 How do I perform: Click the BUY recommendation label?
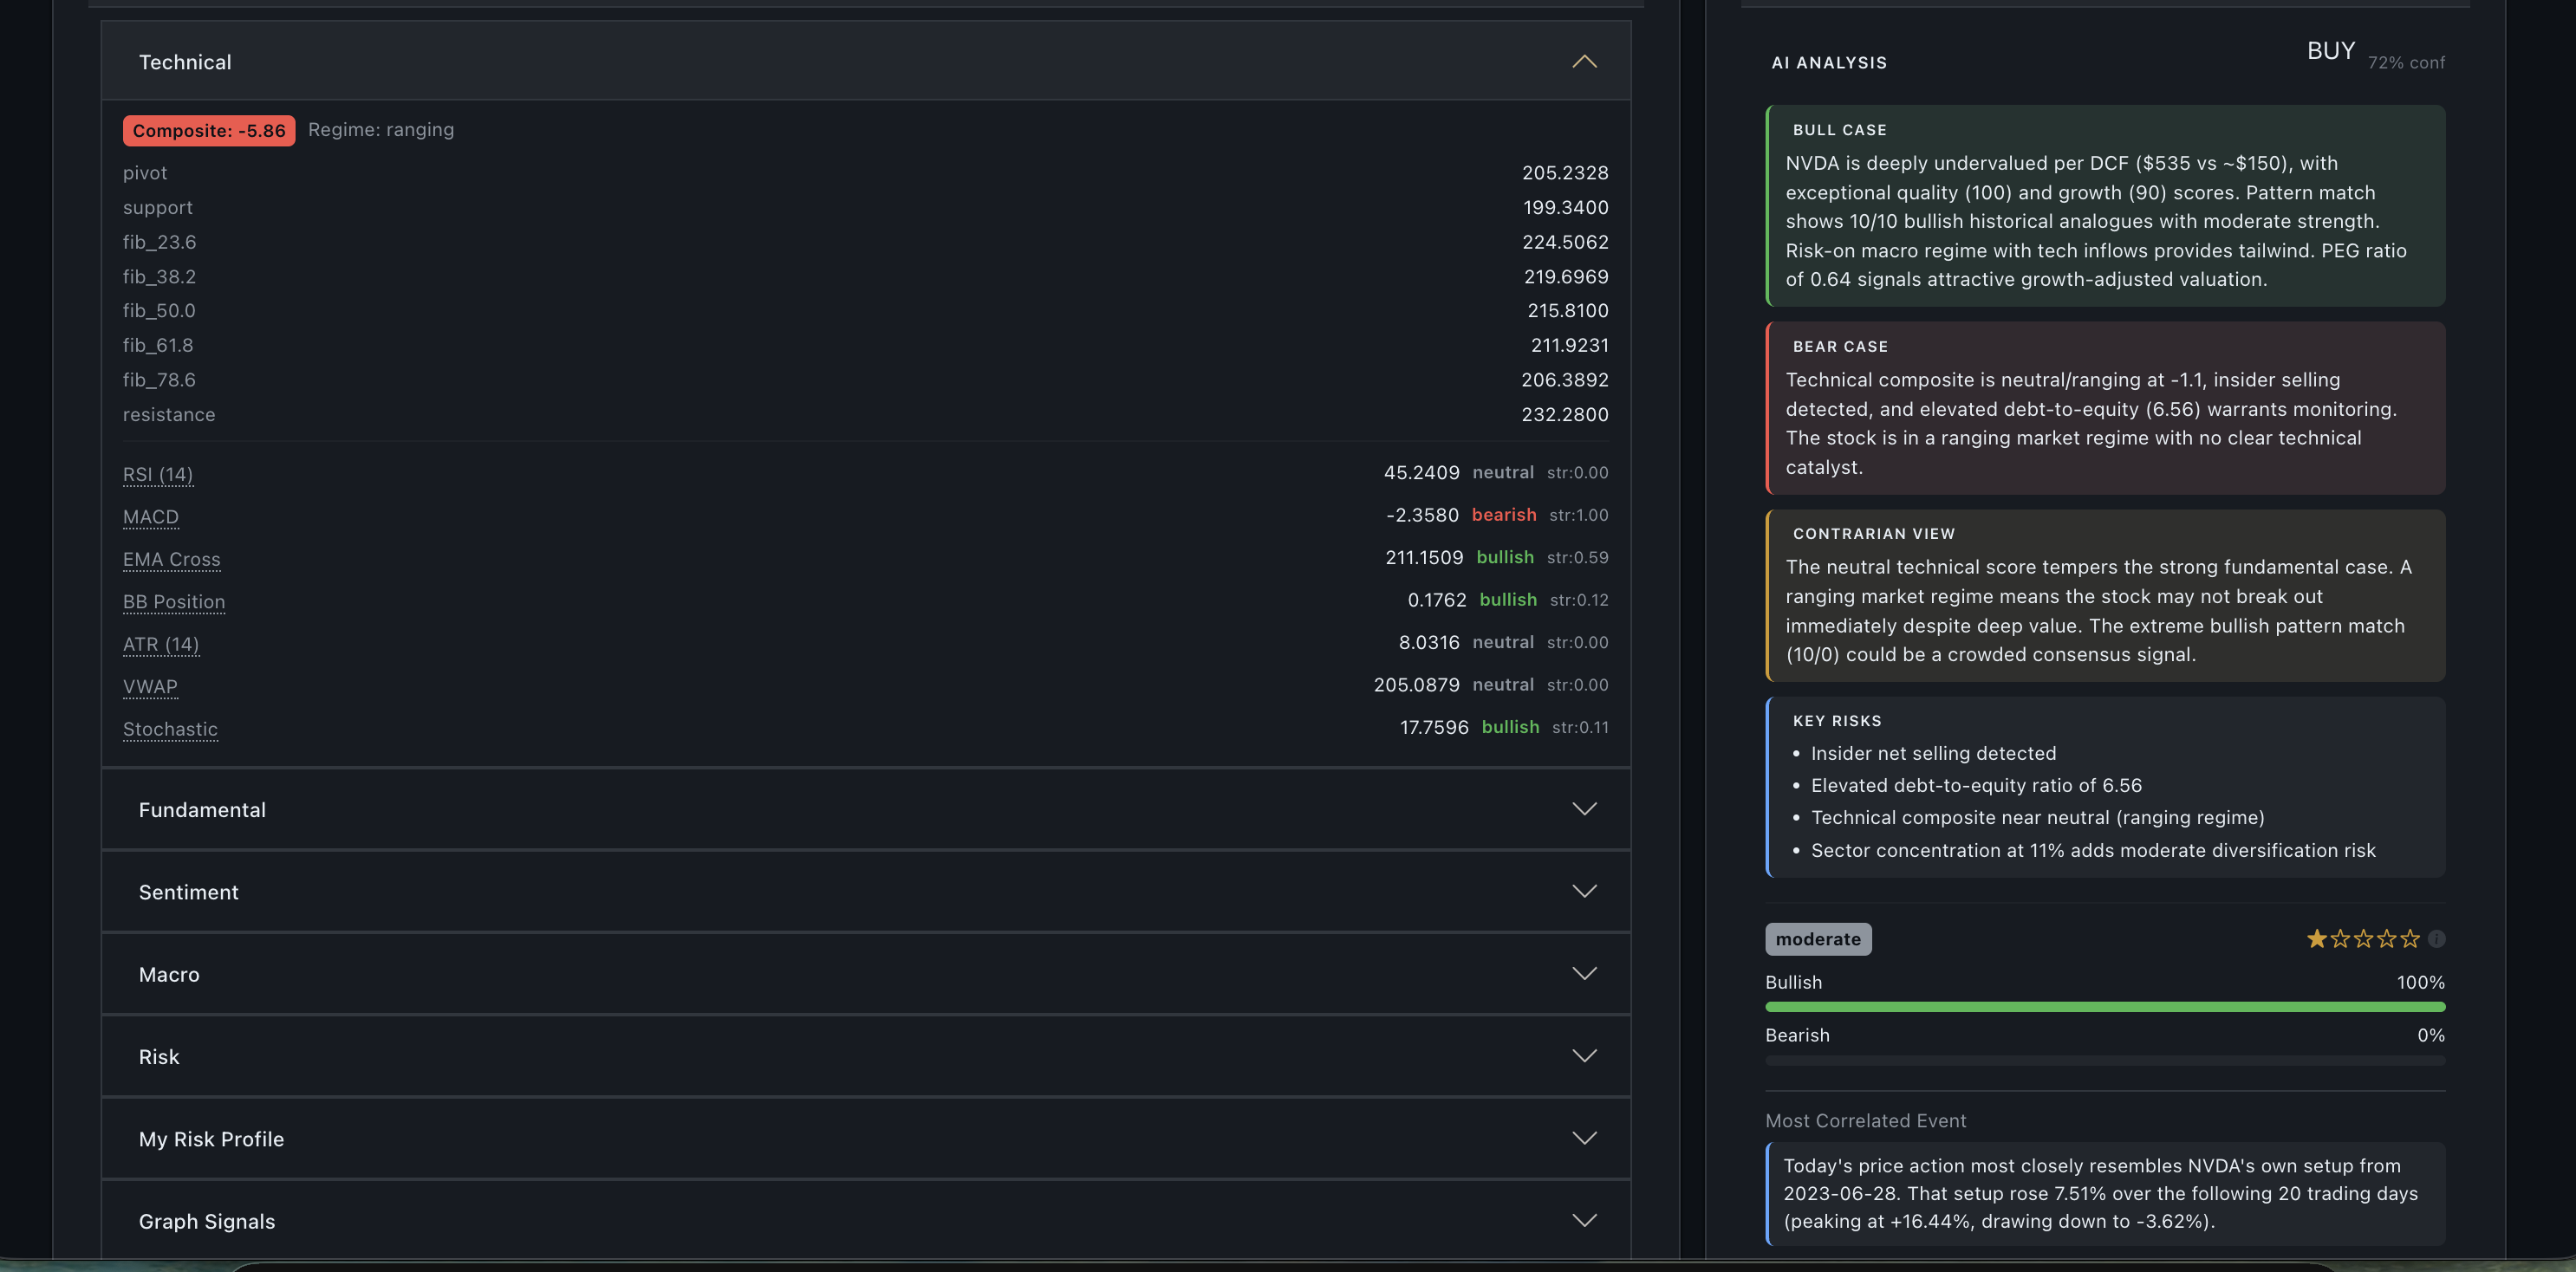click(2331, 51)
